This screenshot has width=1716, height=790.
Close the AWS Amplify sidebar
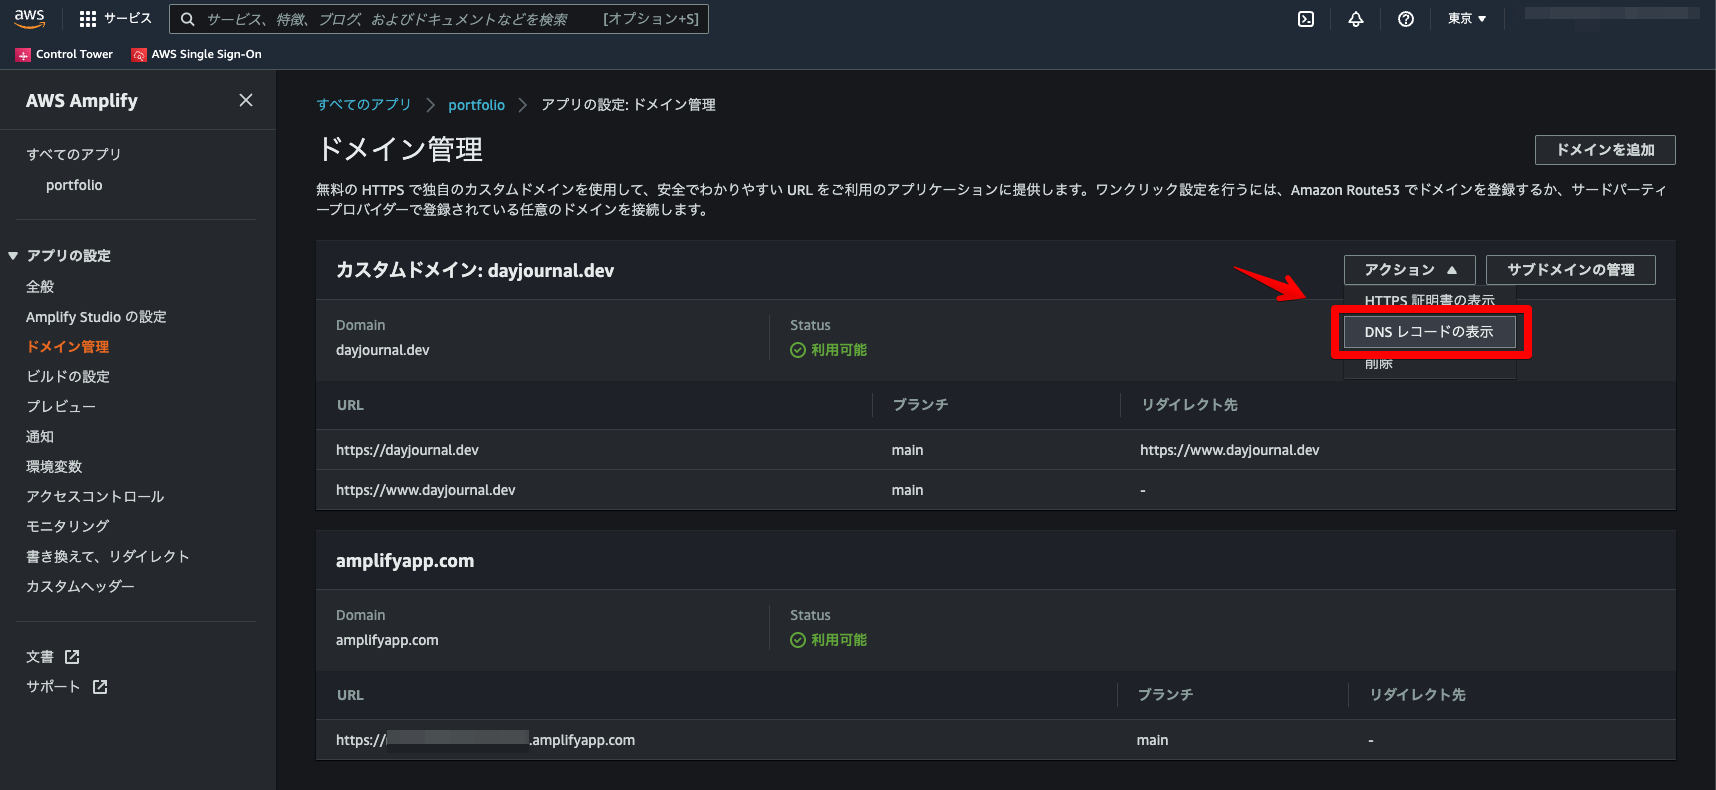click(246, 100)
